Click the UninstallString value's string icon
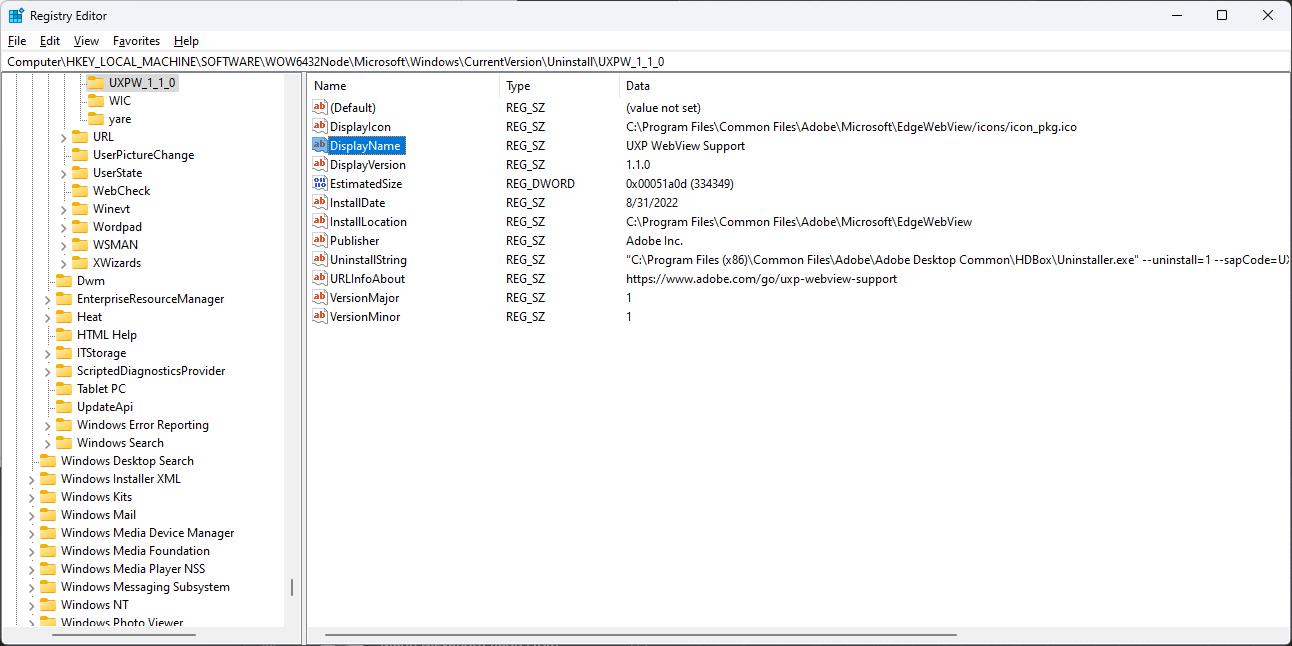This screenshot has height=646, width=1292. [320, 259]
